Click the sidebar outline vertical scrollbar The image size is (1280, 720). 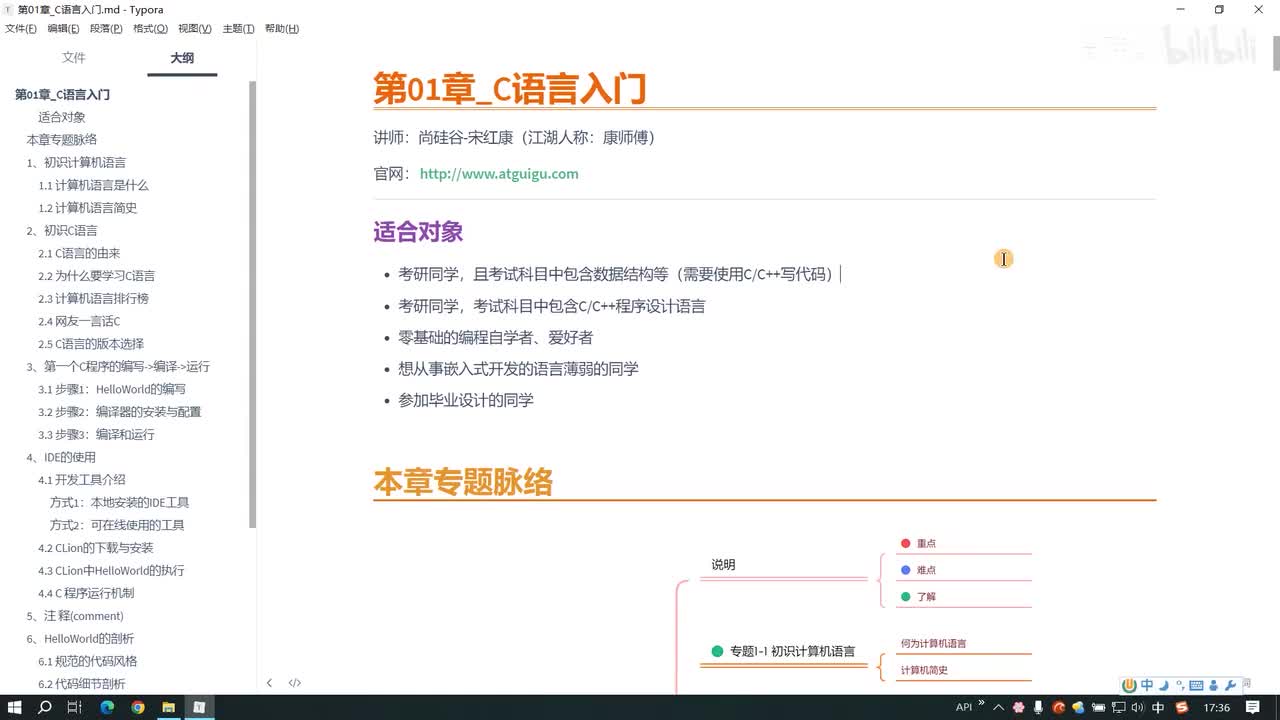pyautogui.click(x=253, y=304)
